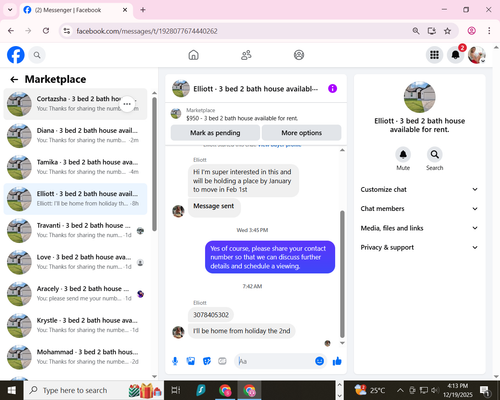Open the browser zoom magnifier icon
Image resolution: width=500 pixels, height=400 pixels.
pyautogui.click(x=416, y=31)
